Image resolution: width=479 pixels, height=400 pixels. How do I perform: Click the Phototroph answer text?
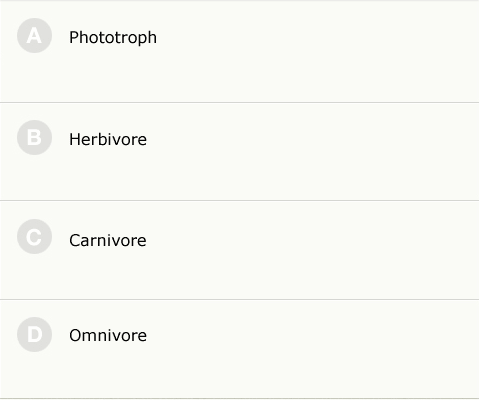click(x=113, y=38)
